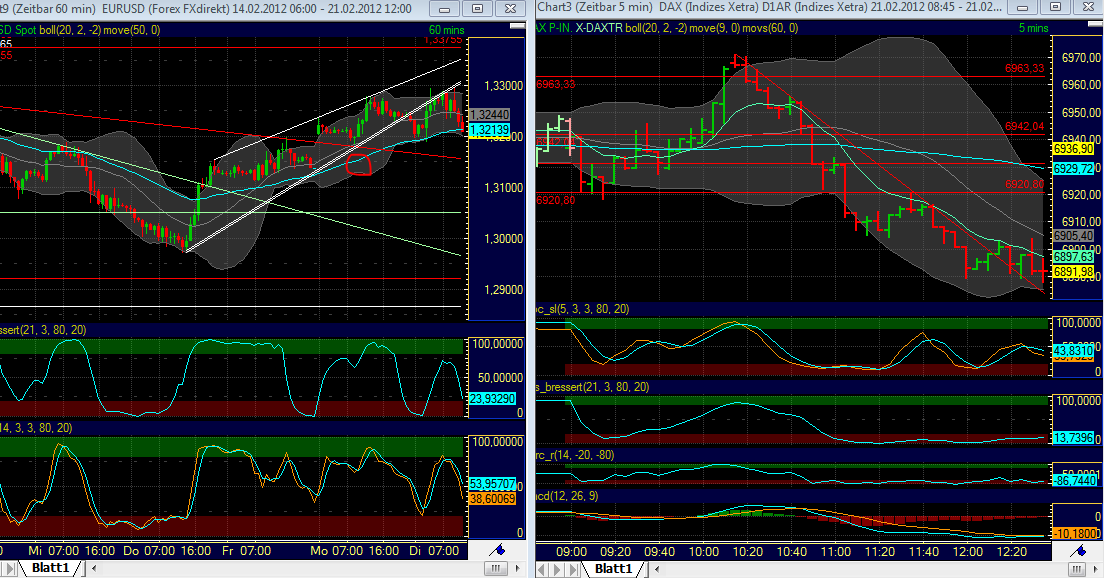This screenshot has width=1104, height=578.
Task: Click left arrow of the DAX horizontal scrollbar
Action: (657, 568)
